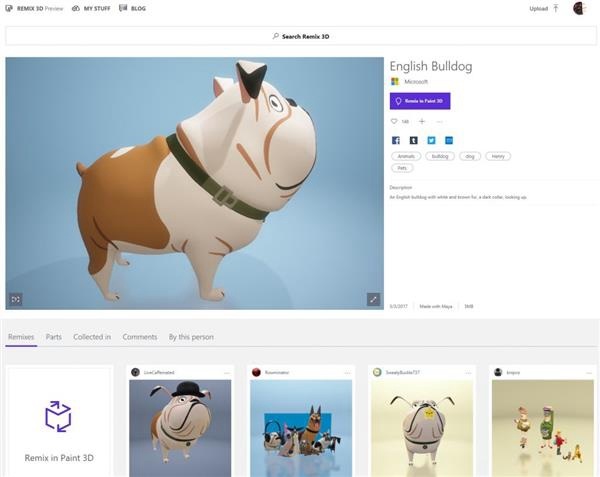This screenshot has width=600, height=477.
Task: Open the Blog page
Action: coord(132,8)
